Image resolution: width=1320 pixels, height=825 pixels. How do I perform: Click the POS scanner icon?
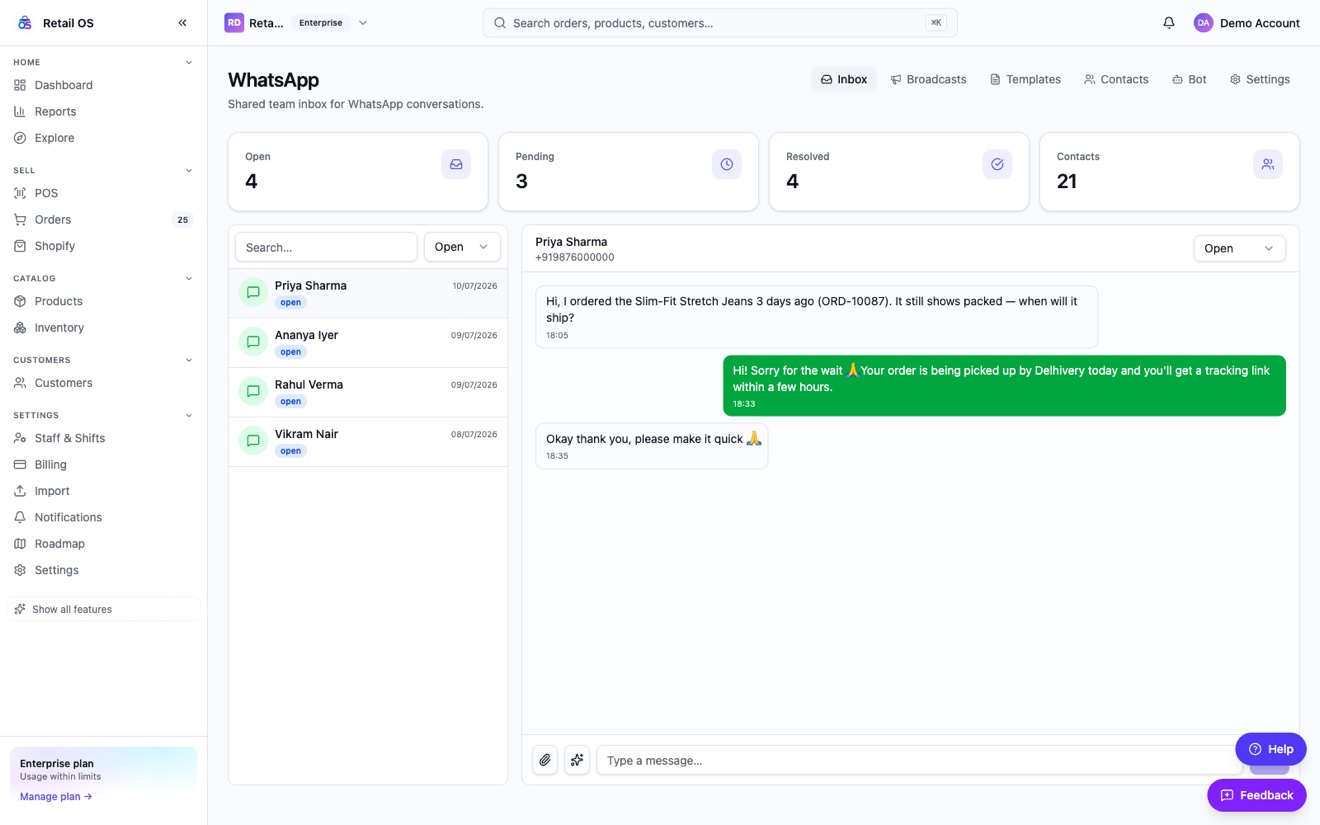click(20, 193)
